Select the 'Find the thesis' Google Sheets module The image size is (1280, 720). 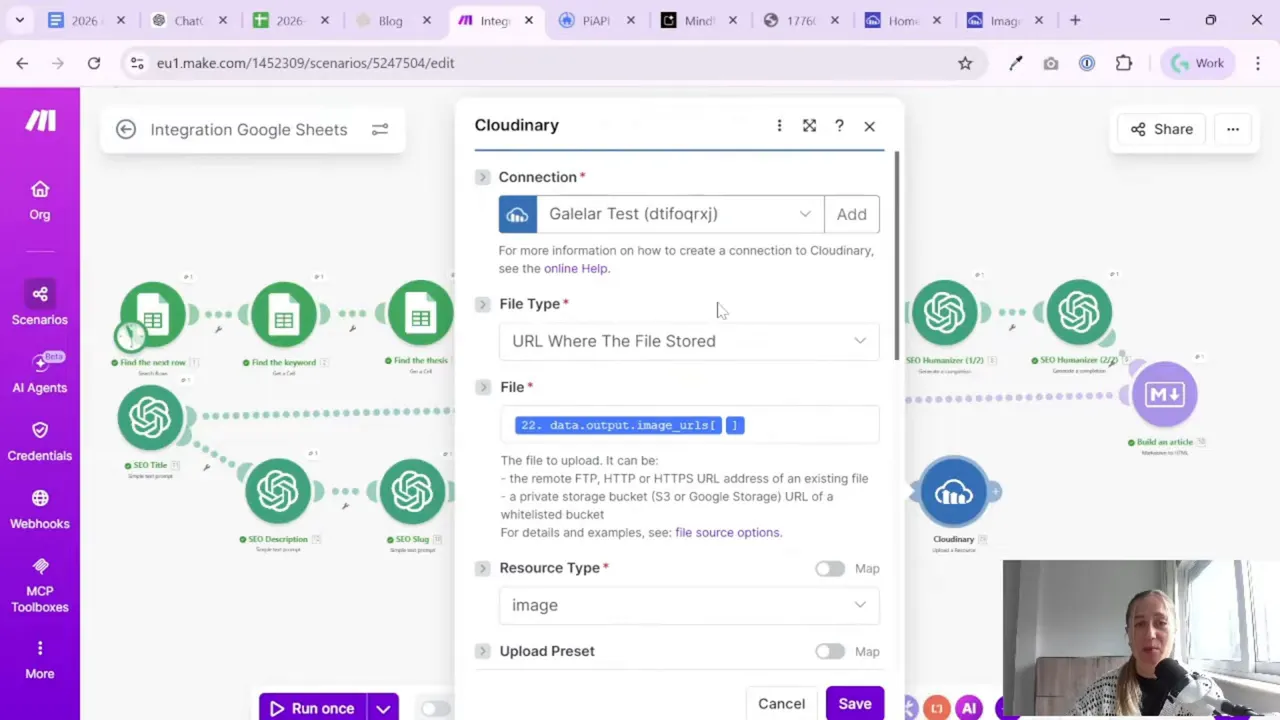pyautogui.click(x=421, y=314)
